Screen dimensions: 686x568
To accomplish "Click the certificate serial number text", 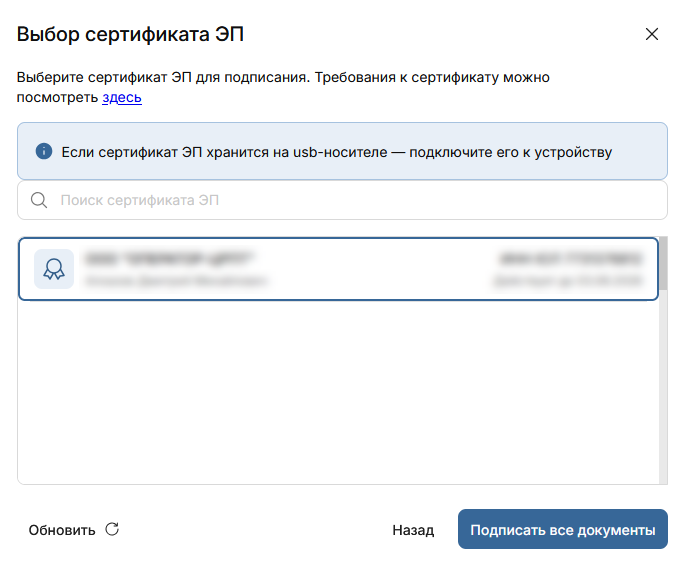I will (x=572, y=258).
